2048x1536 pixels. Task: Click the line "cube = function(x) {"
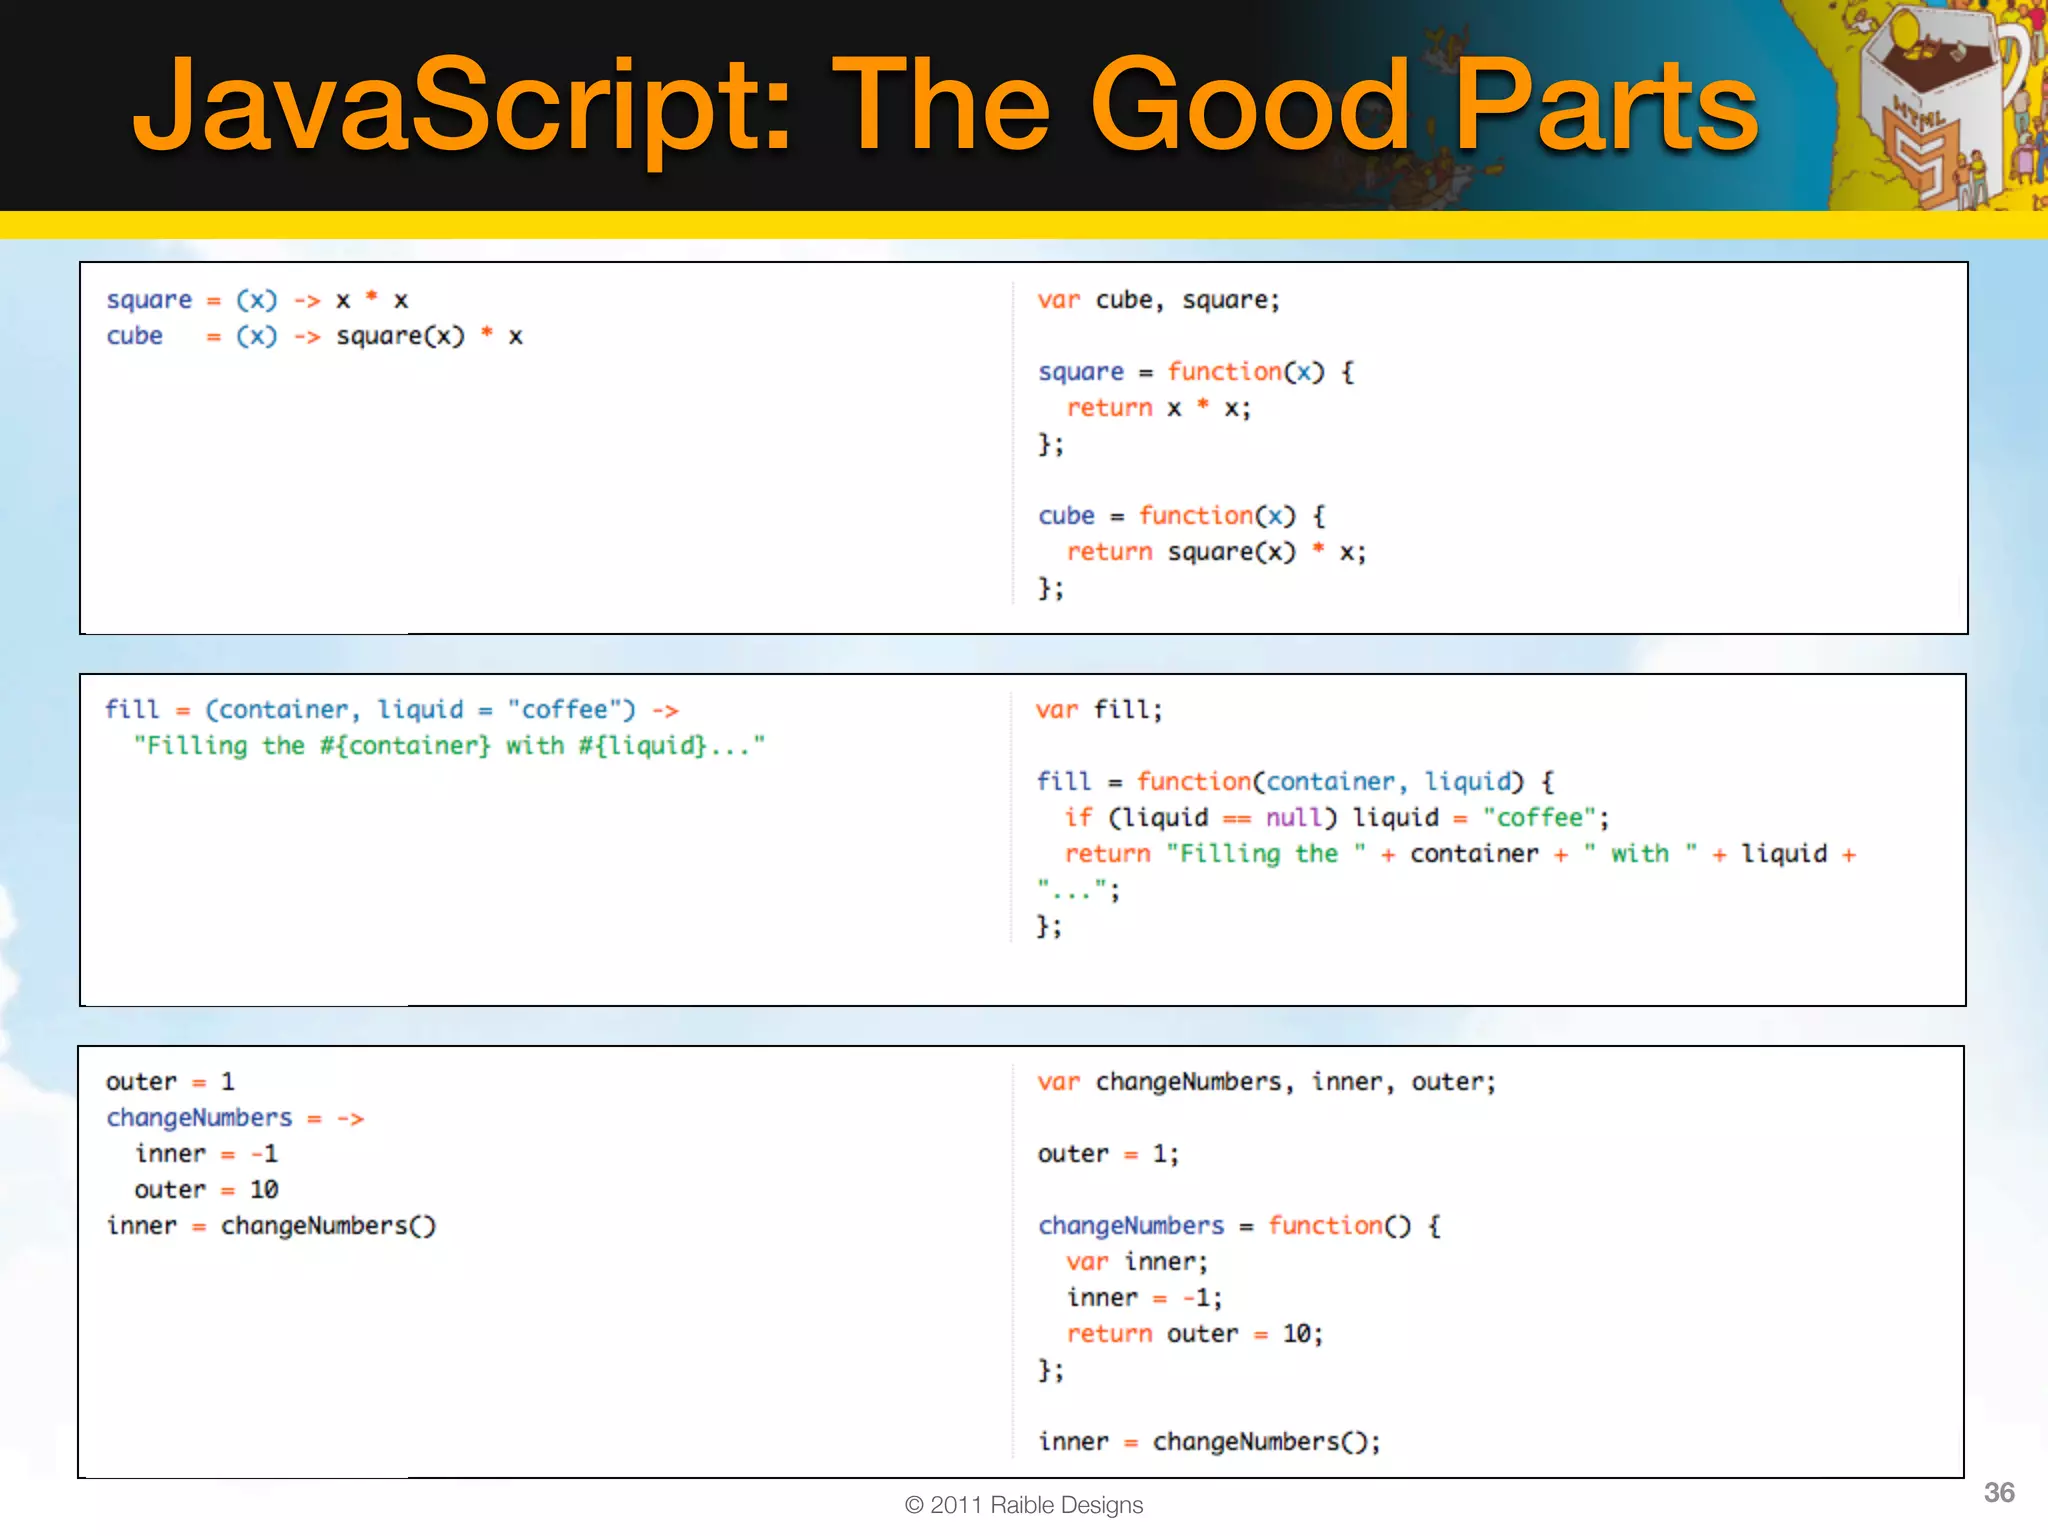coord(1182,516)
